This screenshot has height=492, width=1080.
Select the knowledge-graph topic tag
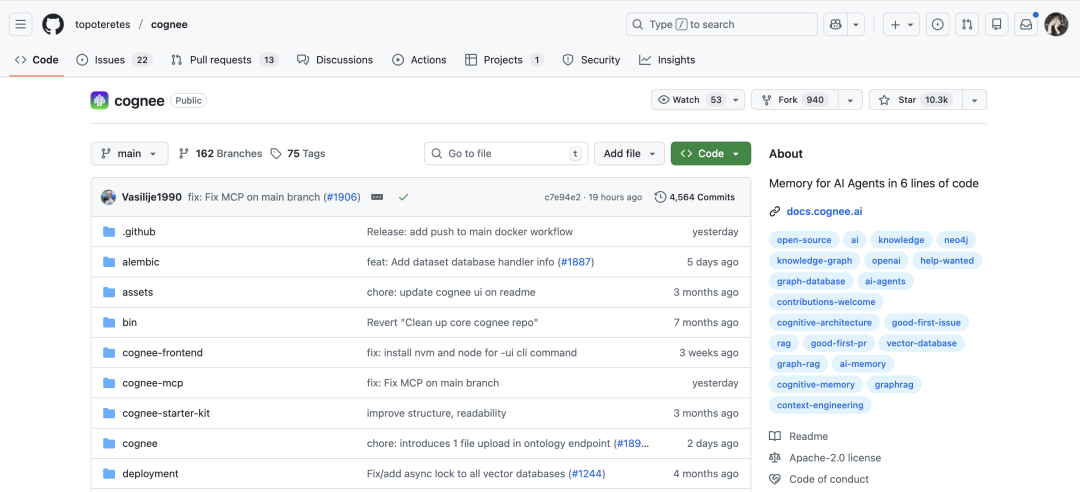(814, 260)
